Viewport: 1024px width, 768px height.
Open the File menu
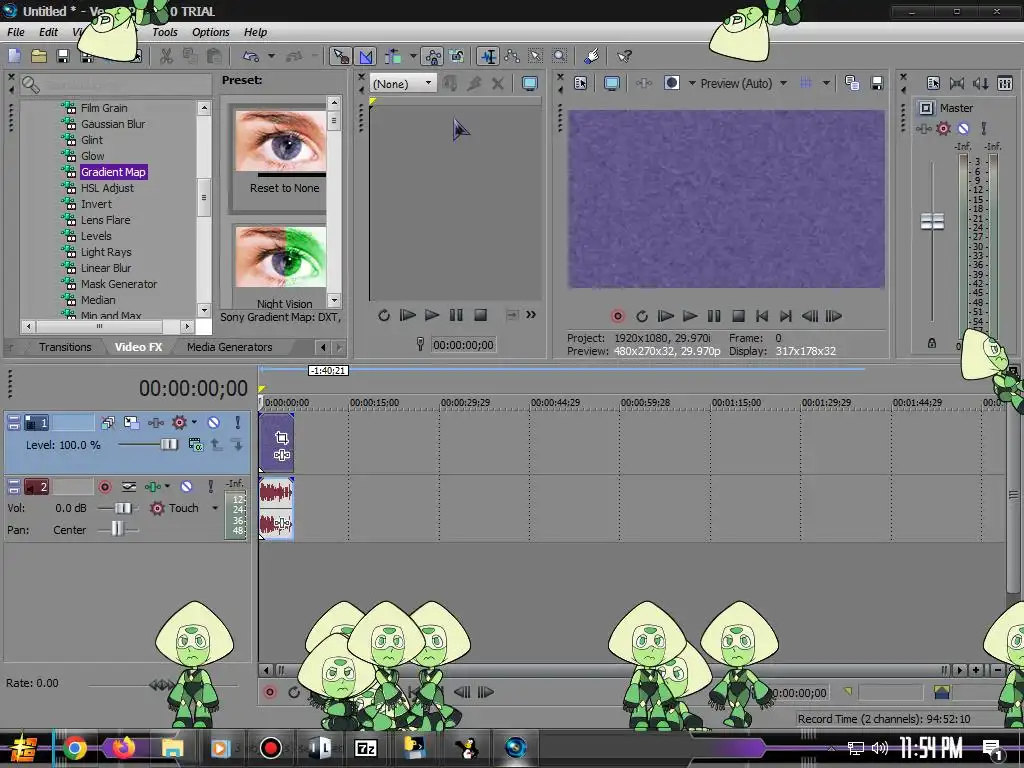tap(16, 32)
